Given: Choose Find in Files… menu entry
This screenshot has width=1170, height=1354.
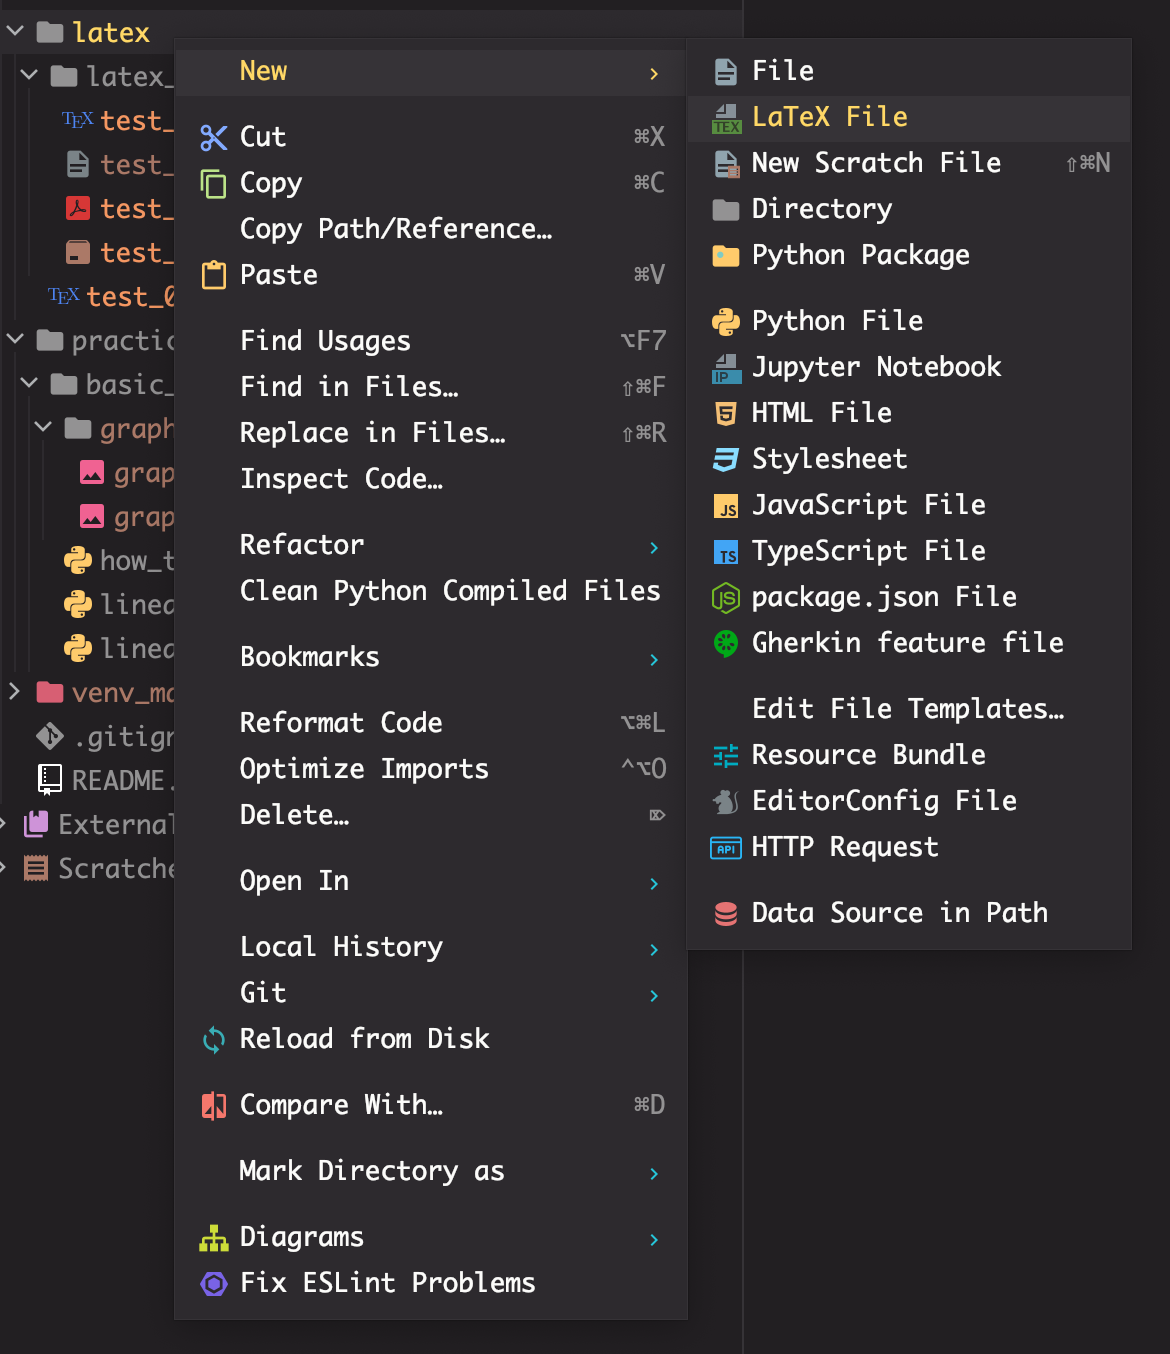Looking at the screenshot, I should [x=431, y=387].
